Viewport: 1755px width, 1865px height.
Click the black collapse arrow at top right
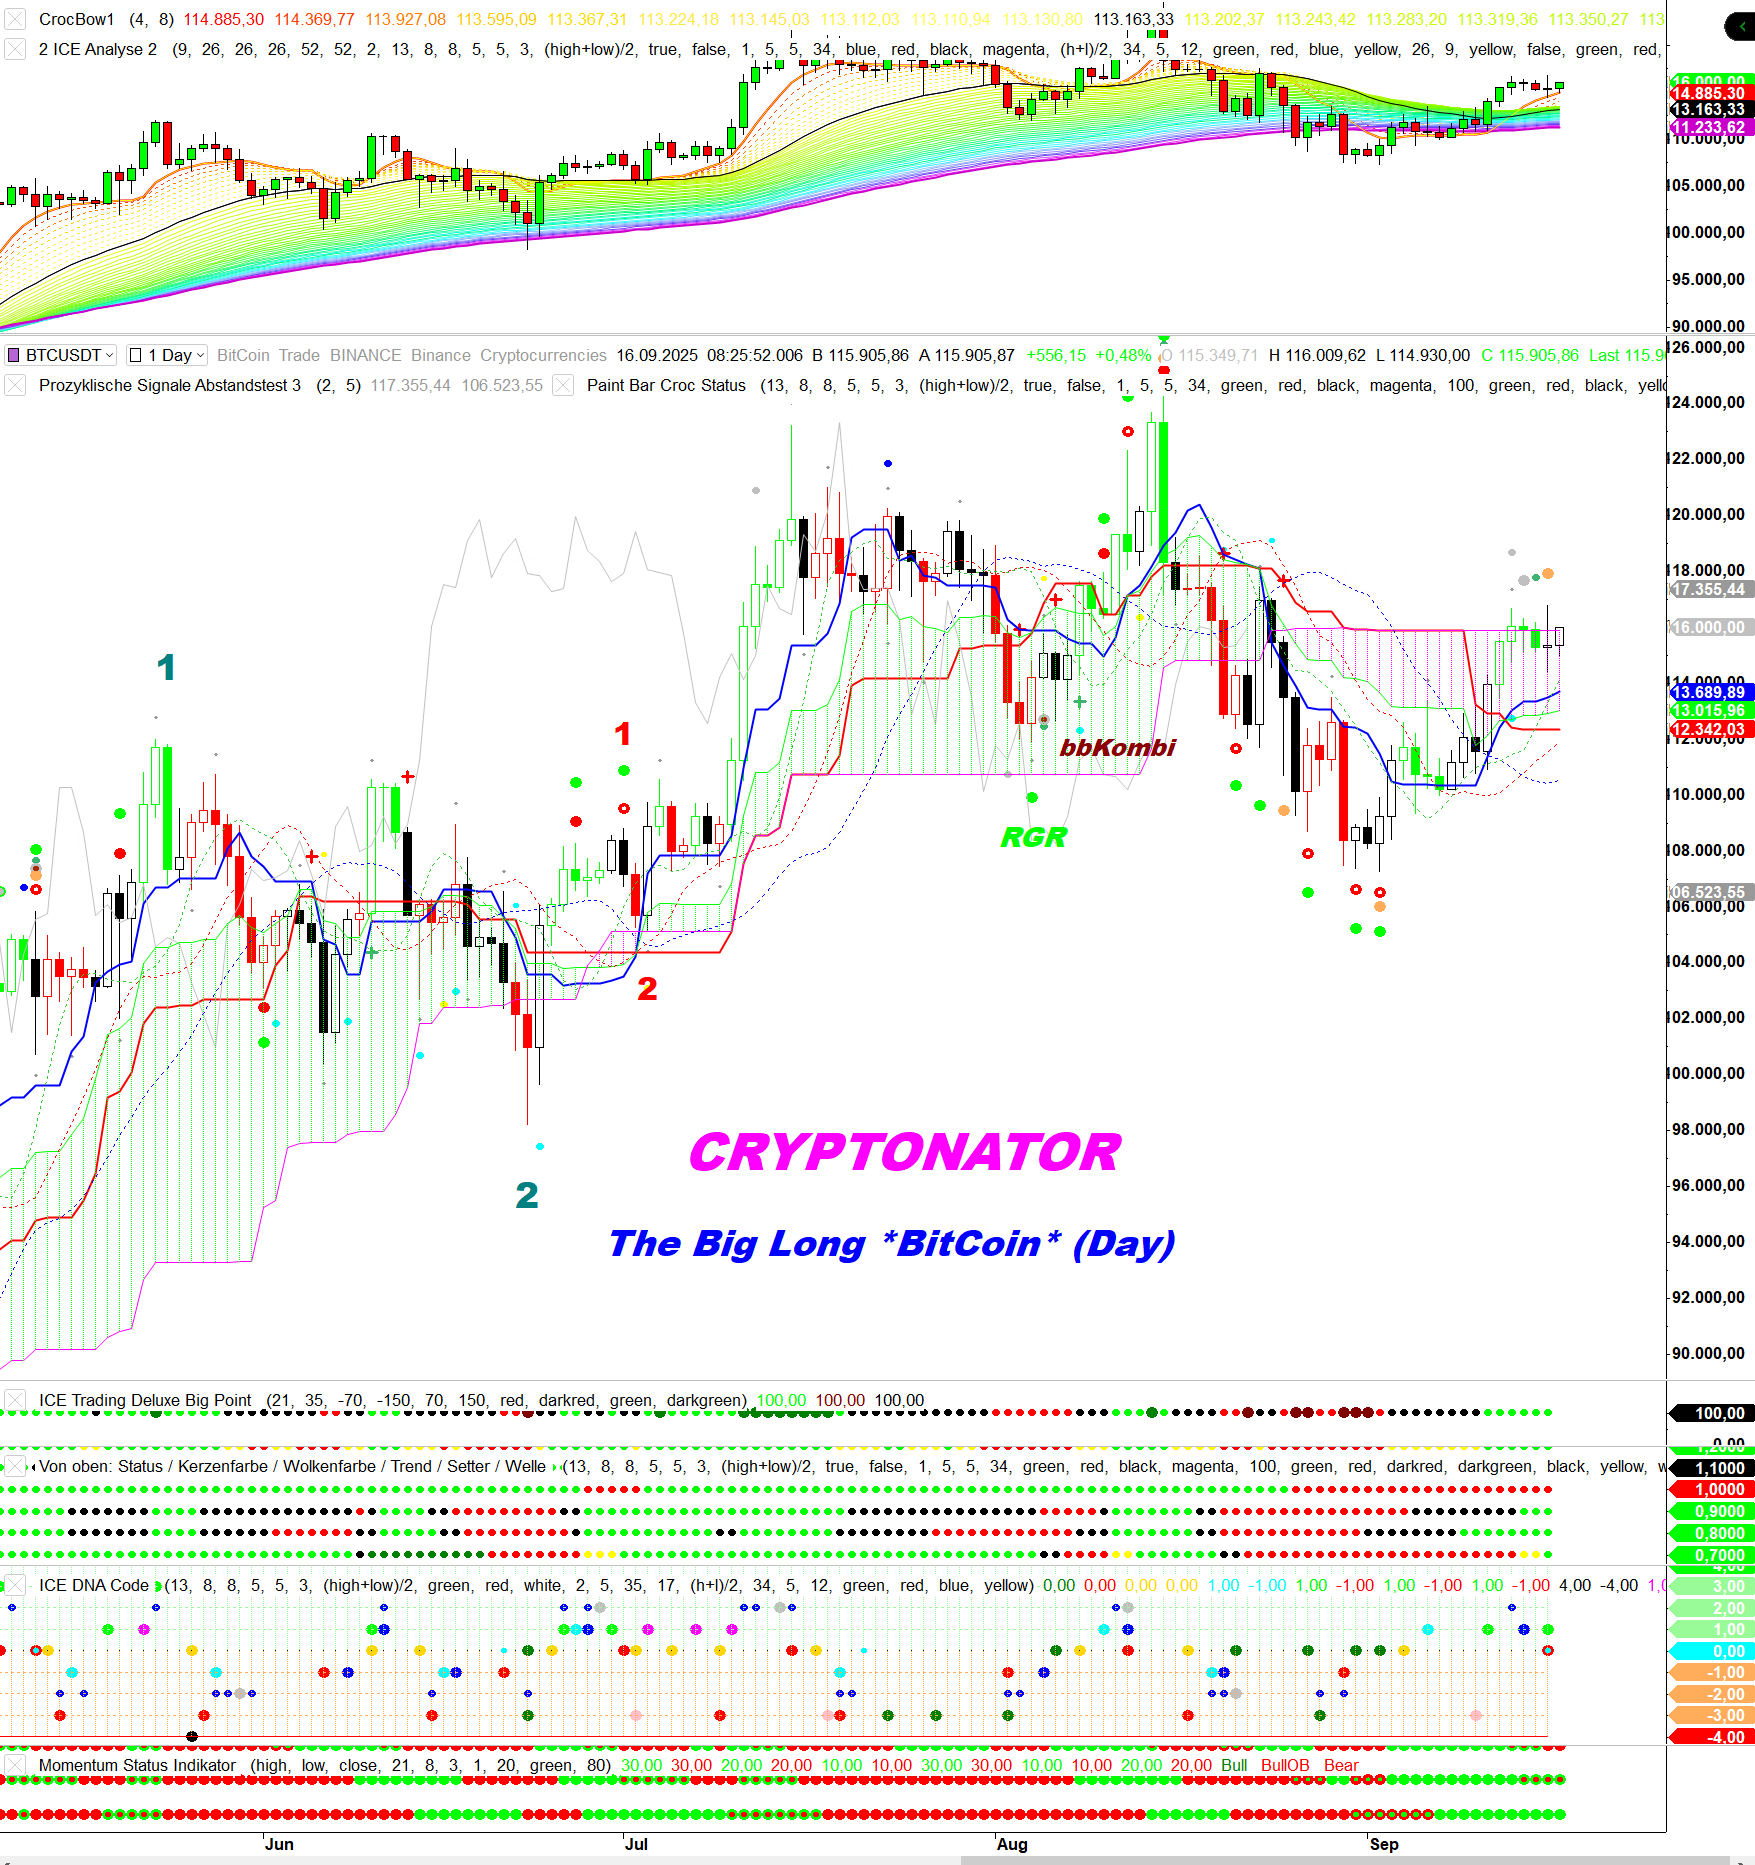(x=1741, y=26)
